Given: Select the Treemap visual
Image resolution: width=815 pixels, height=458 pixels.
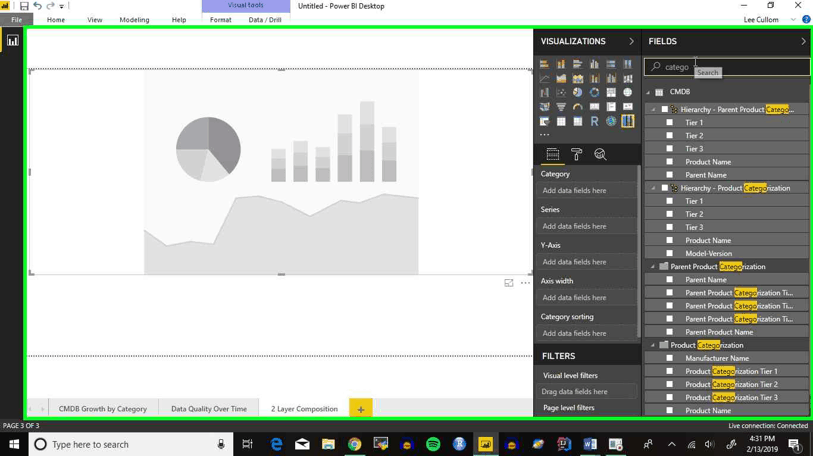Looking at the screenshot, I should [x=611, y=93].
